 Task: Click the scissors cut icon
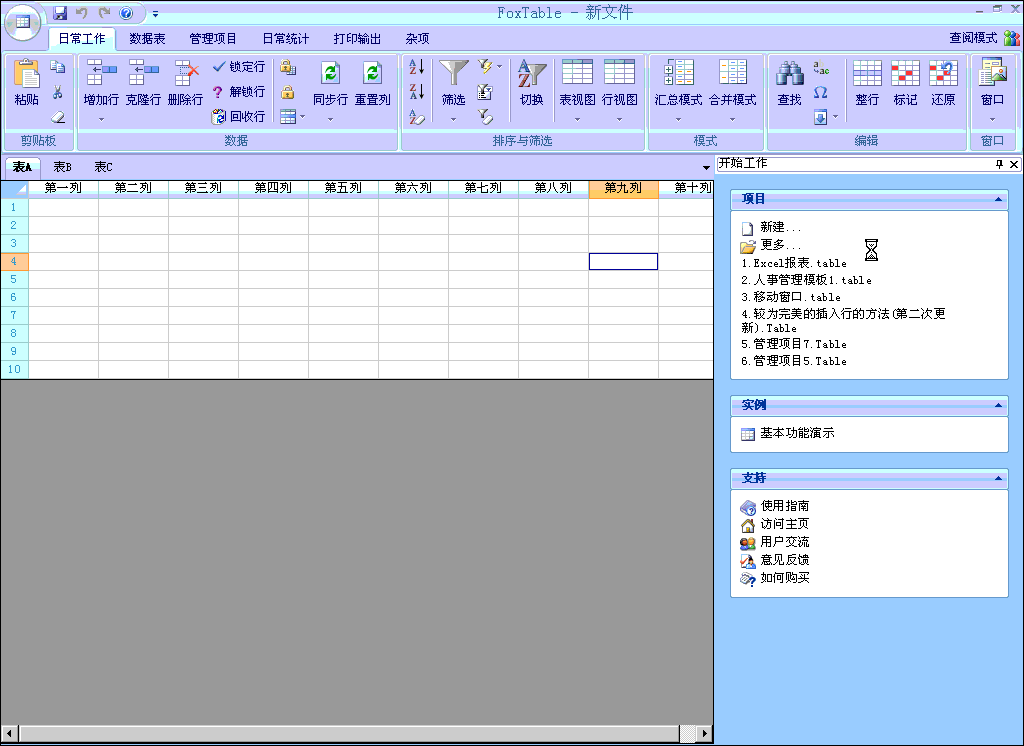pyautogui.click(x=58, y=92)
